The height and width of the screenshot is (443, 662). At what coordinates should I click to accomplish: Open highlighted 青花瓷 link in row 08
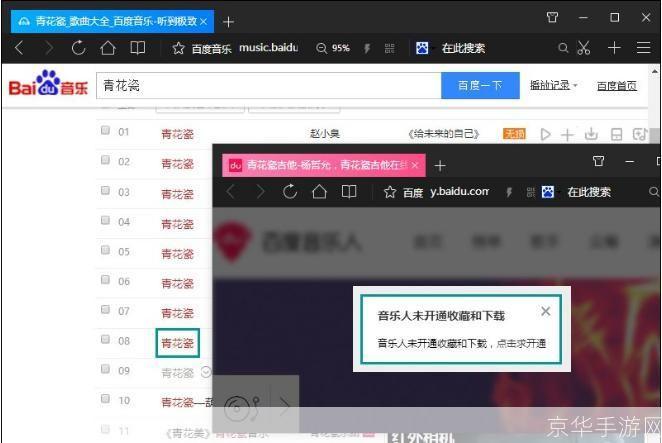(177, 343)
